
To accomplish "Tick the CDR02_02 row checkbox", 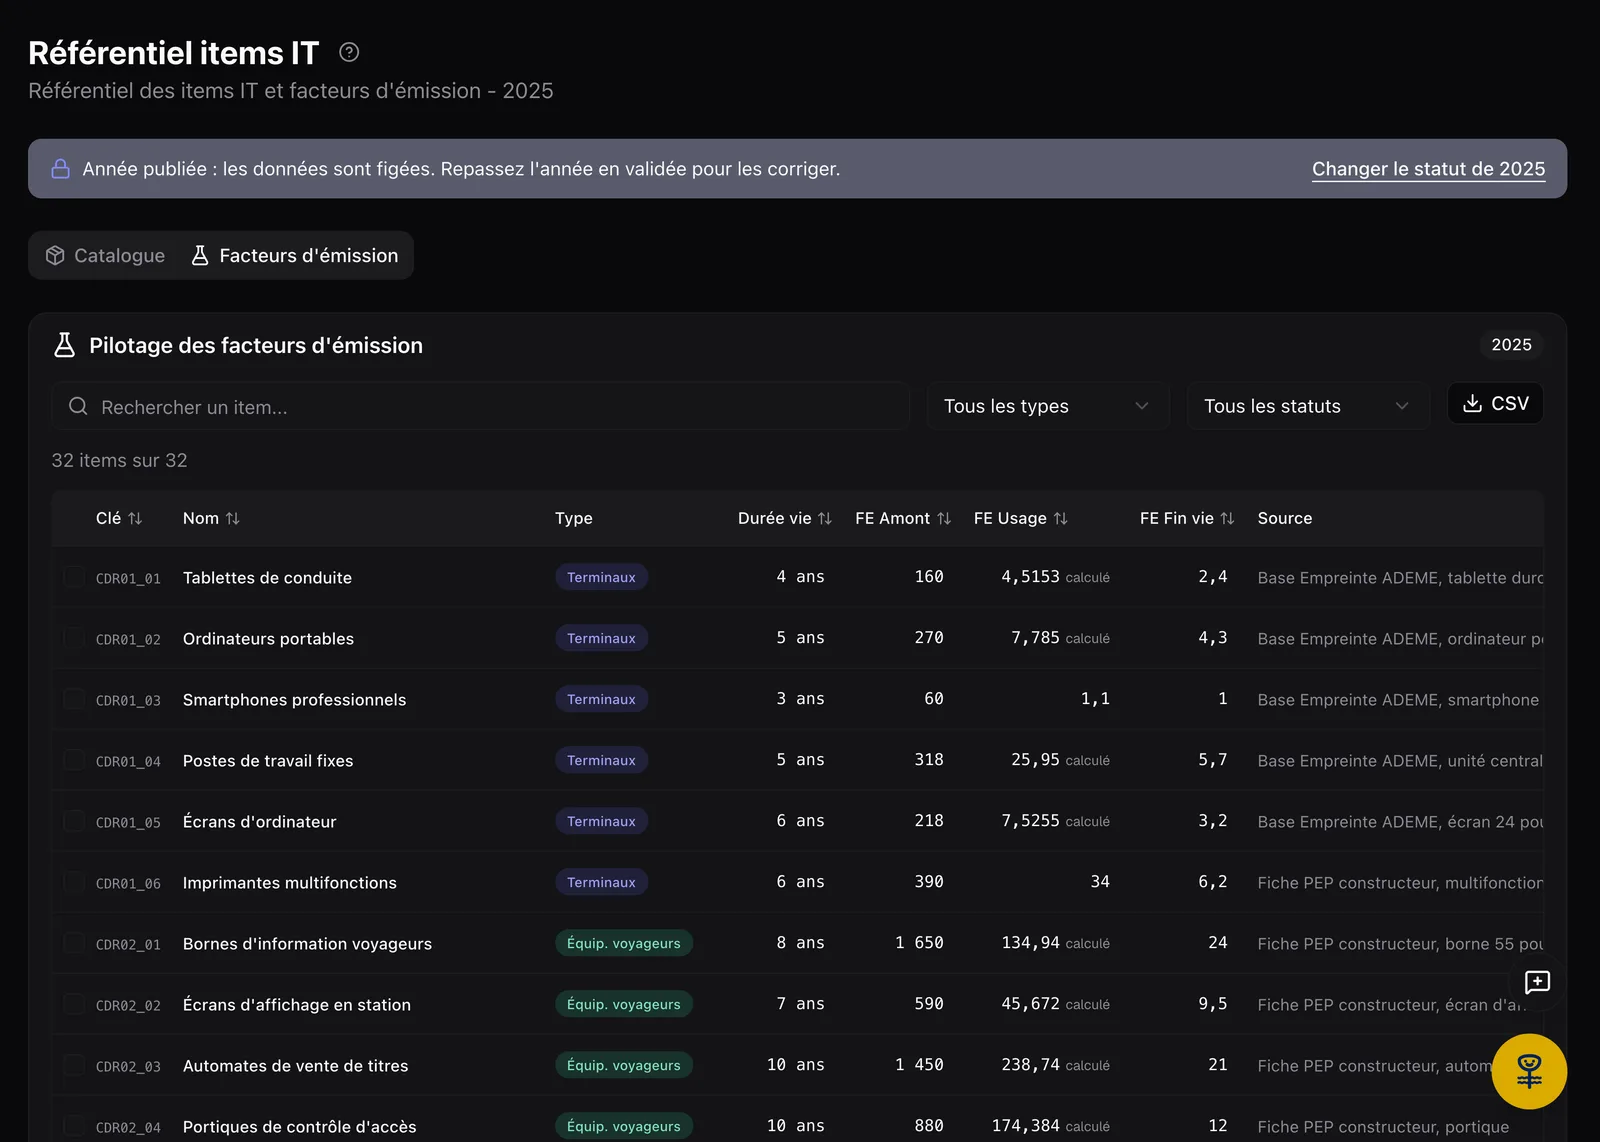I will [74, 1004].
